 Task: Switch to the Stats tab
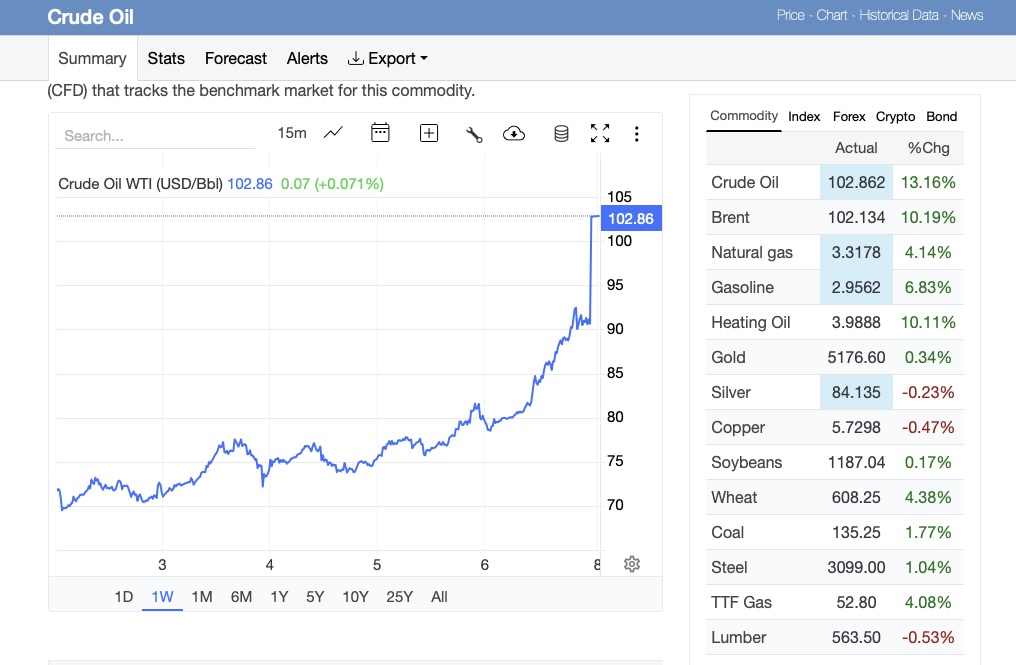[166, 58]
